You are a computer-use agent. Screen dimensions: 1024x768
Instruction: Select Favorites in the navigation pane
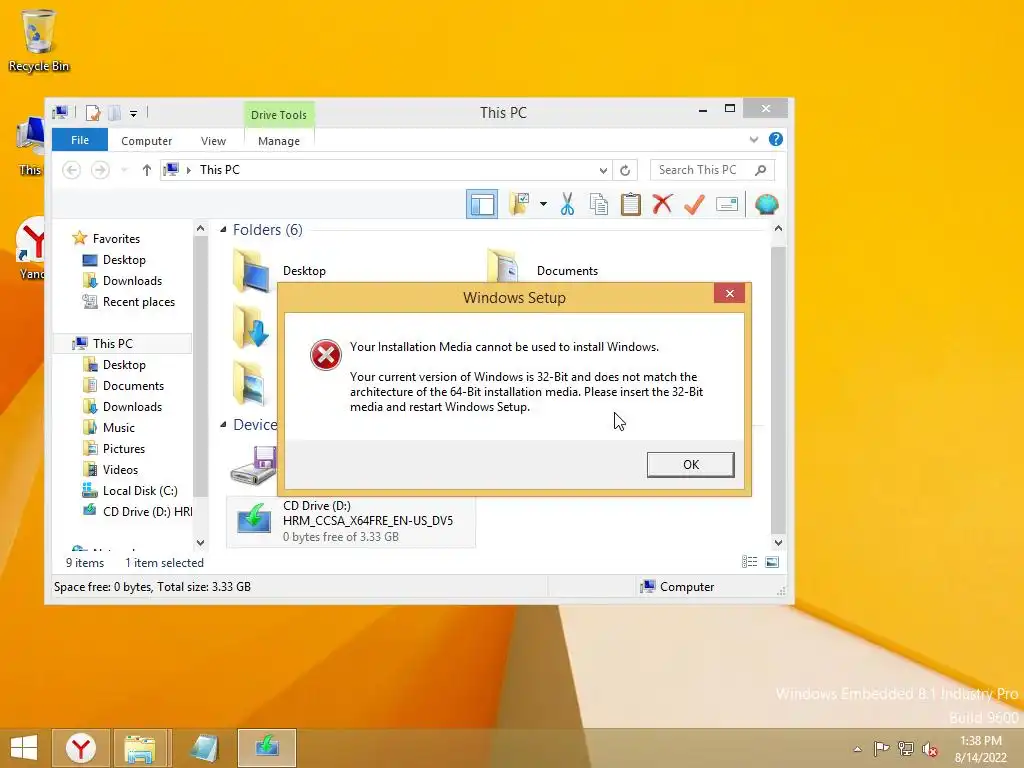click(x=116, y=238)
